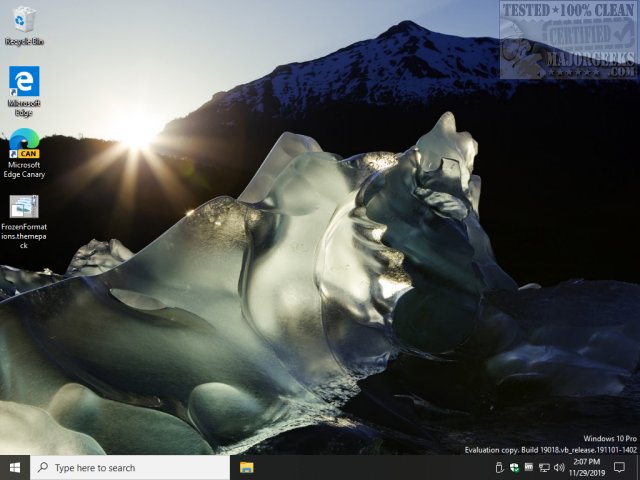This screenshot has width=640, height=480.
Task: Select the Recycle Bin desktop icon
Action: point(24,25)
